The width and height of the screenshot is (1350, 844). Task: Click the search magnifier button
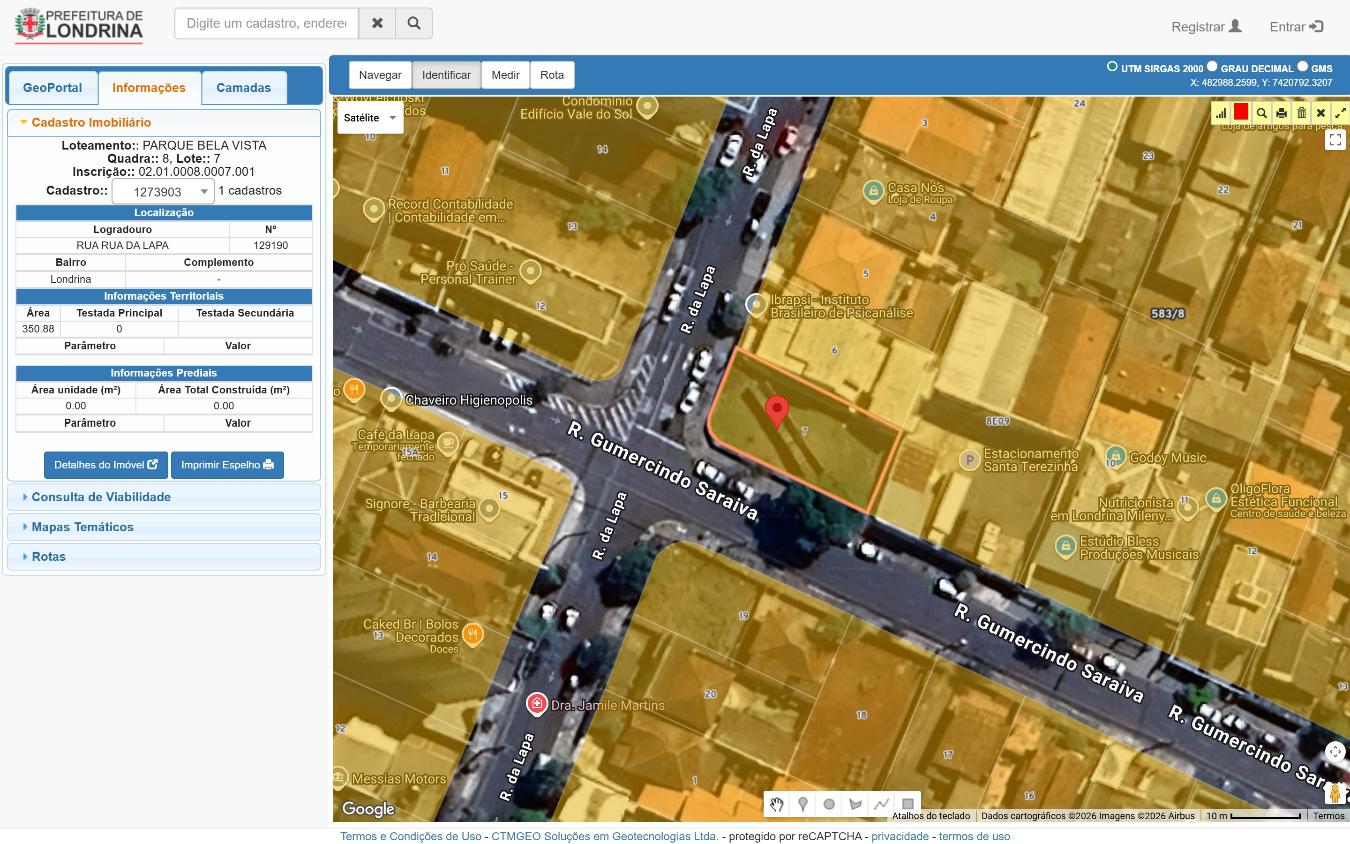(x=414, y=23)
